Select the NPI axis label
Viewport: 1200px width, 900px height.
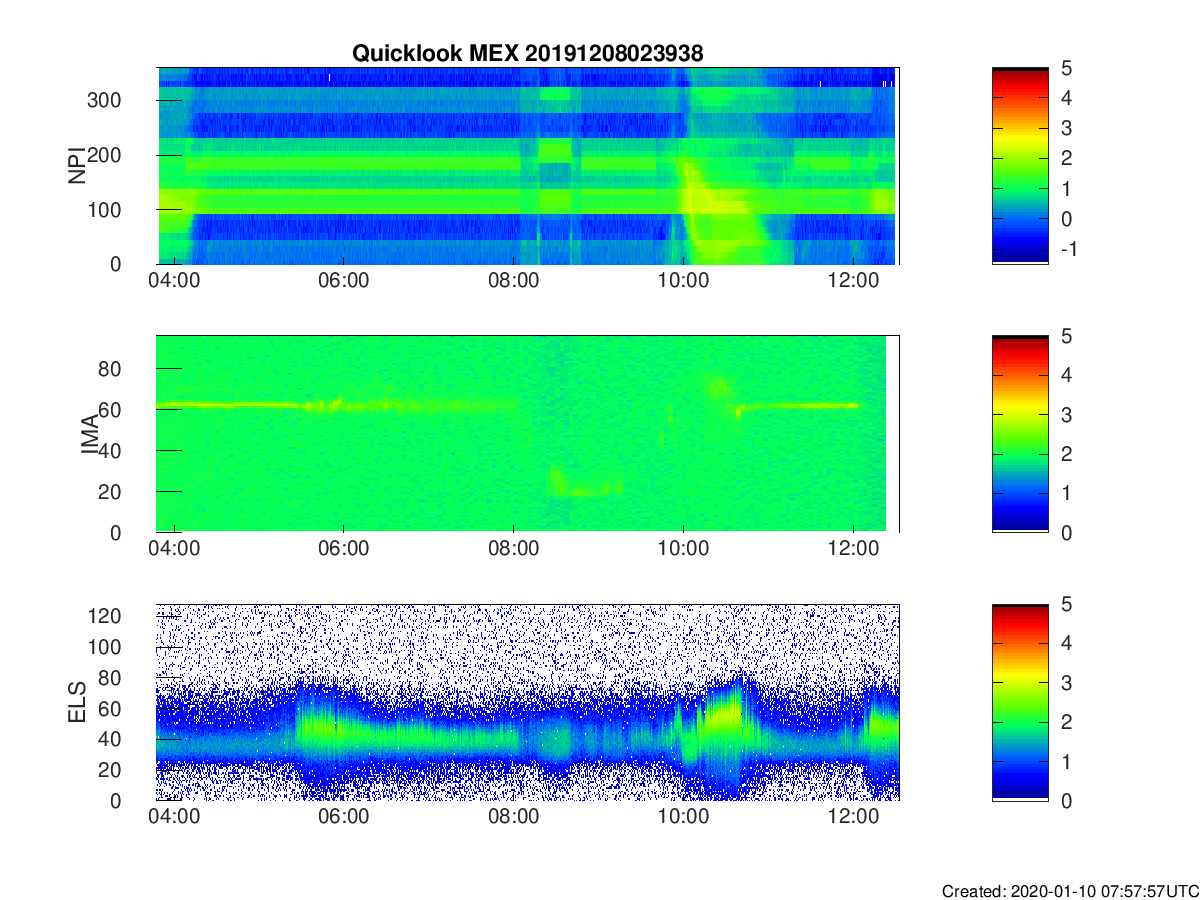76,165
